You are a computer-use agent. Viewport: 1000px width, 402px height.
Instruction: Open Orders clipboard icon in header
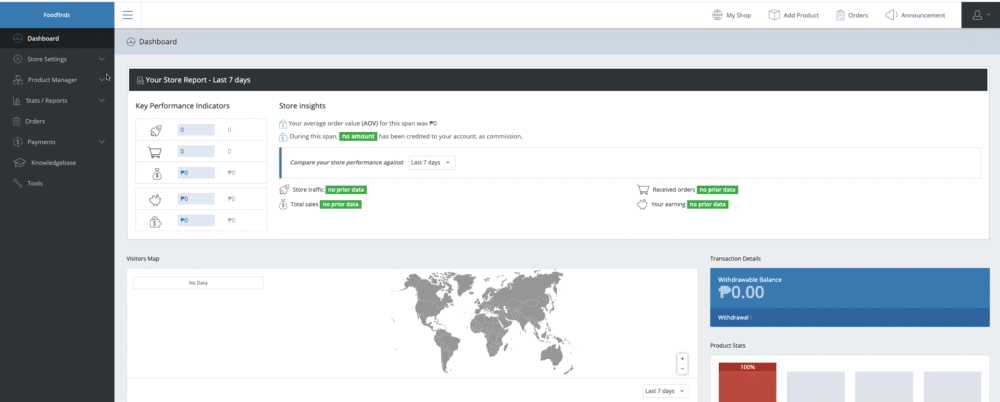point(841,15)
